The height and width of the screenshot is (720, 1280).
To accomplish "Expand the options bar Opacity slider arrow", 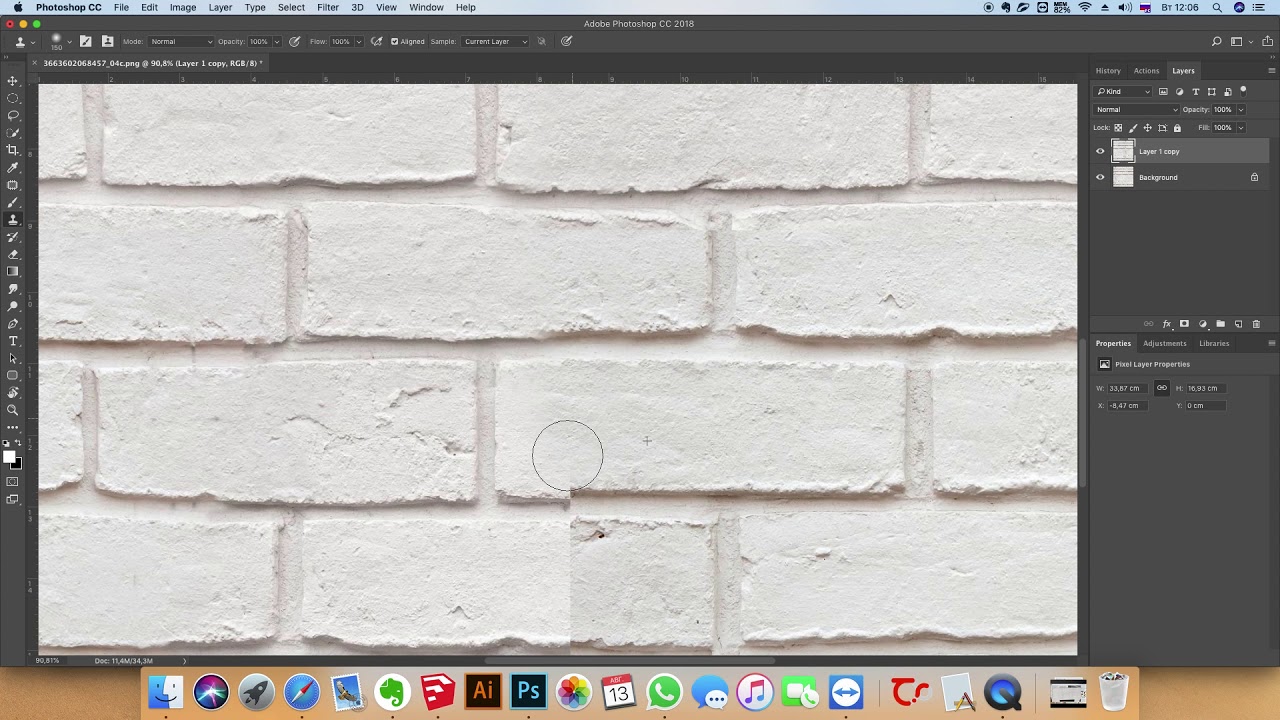I will 276,41.
